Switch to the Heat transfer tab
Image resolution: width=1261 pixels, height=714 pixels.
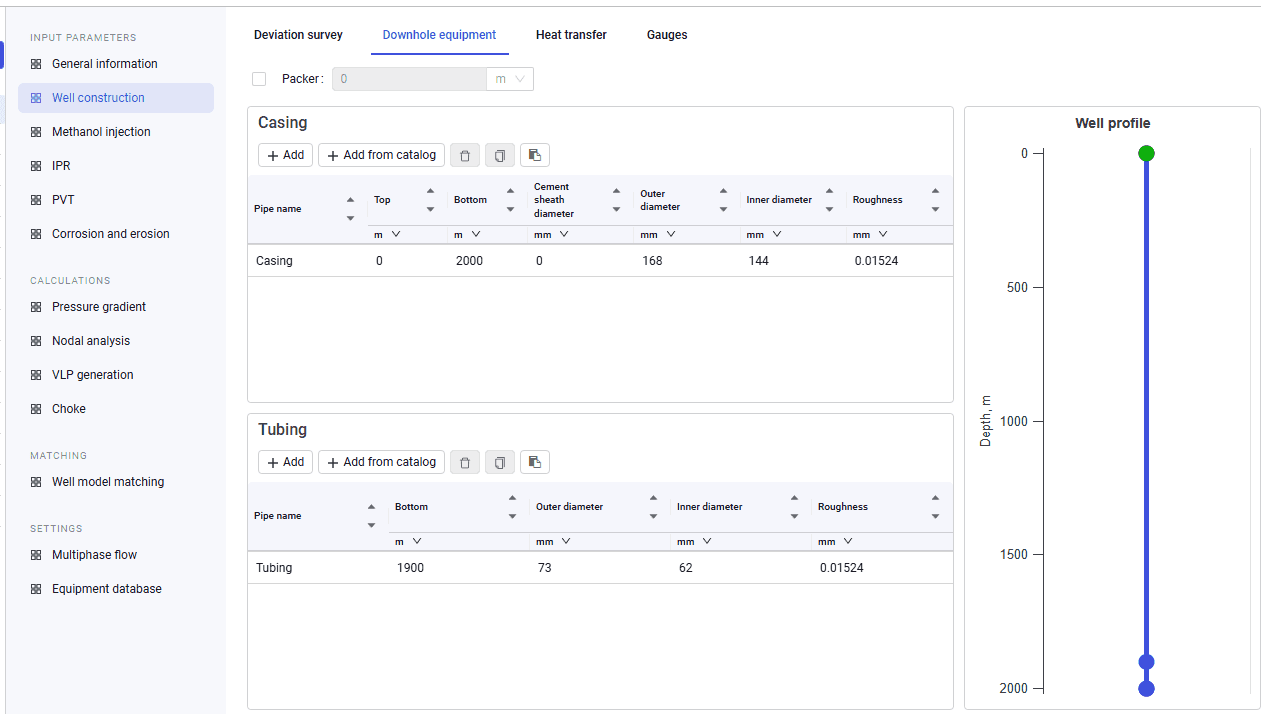coord(571,35)
